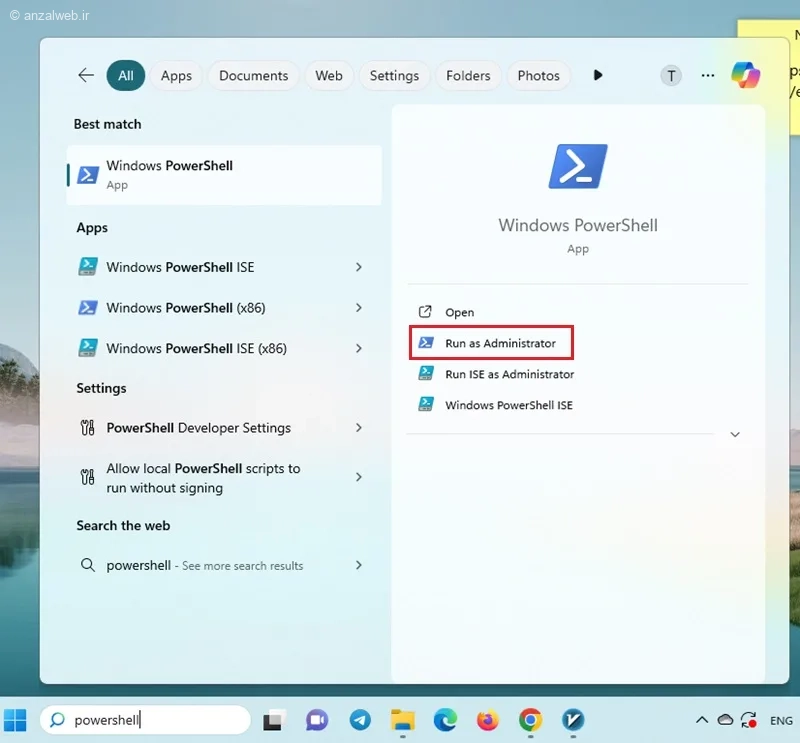Click the T user account avatar
Screen dimensions: 800x743
(x=671, y=76)
